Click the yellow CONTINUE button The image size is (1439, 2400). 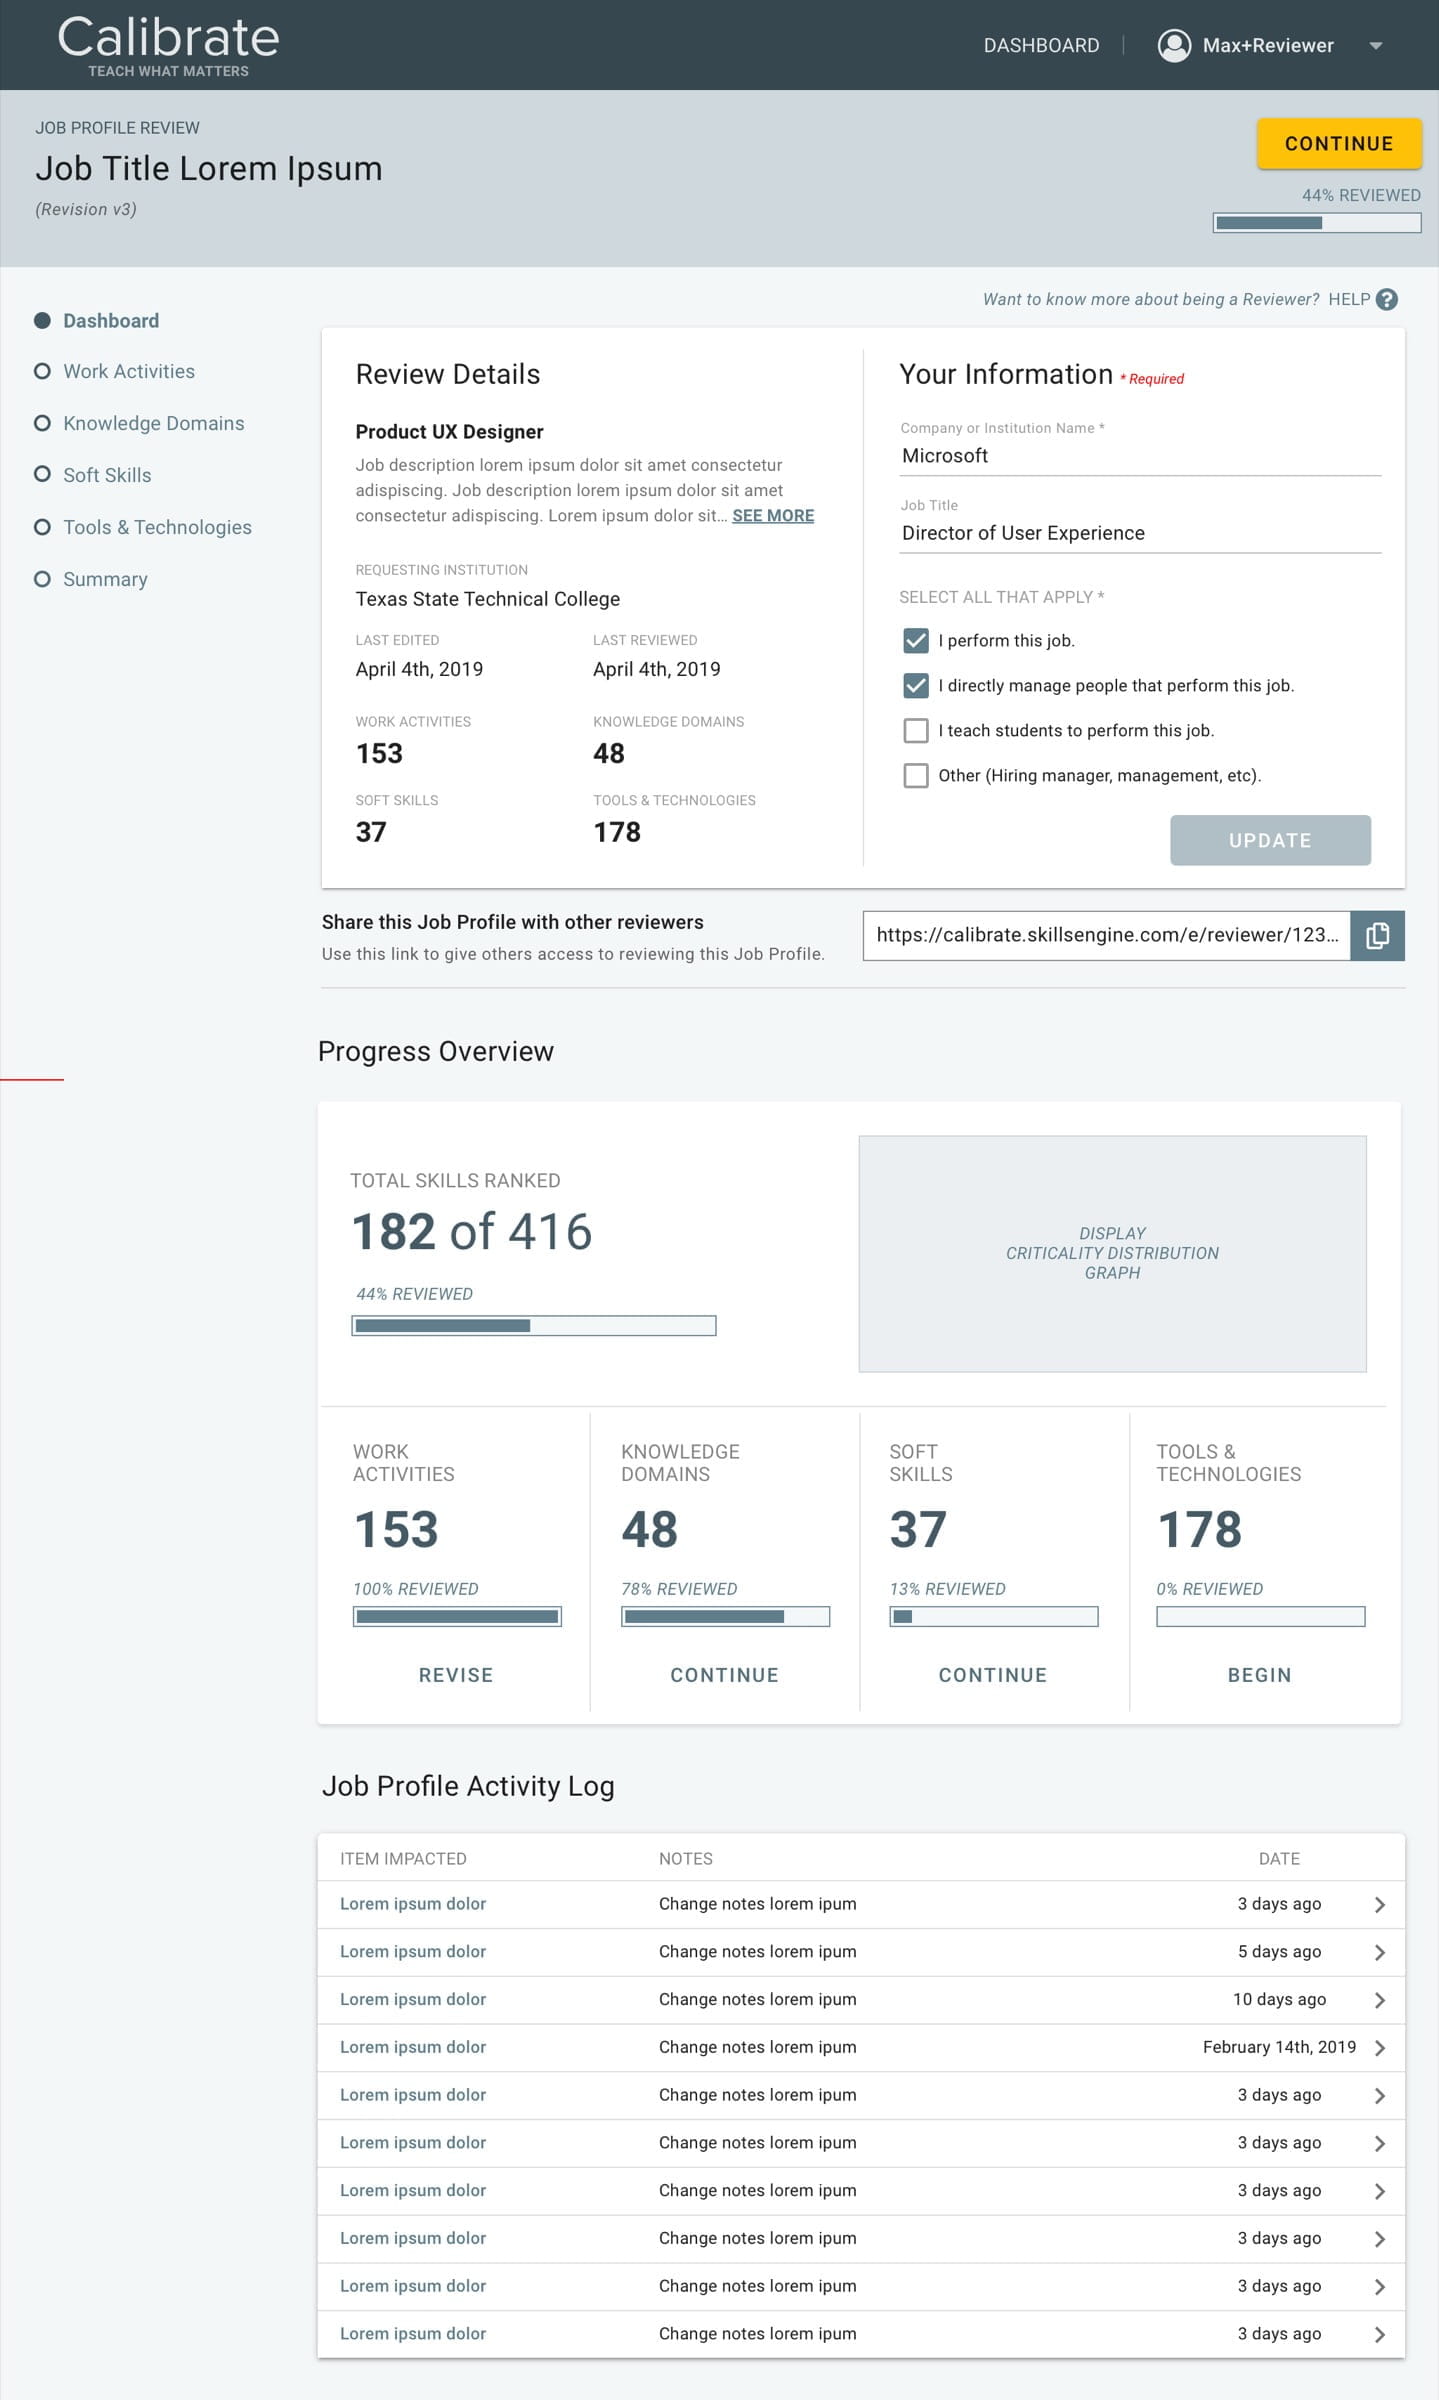[1339, 143]
